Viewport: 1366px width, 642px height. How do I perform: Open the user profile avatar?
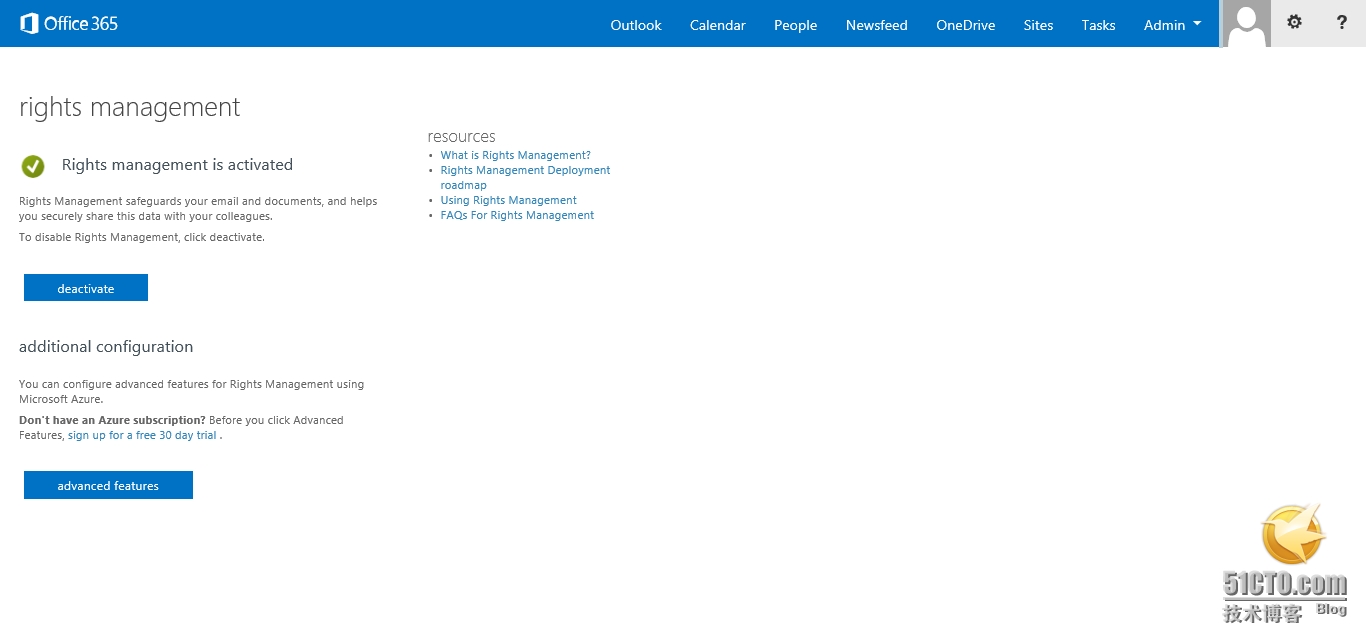(1246, 24)
